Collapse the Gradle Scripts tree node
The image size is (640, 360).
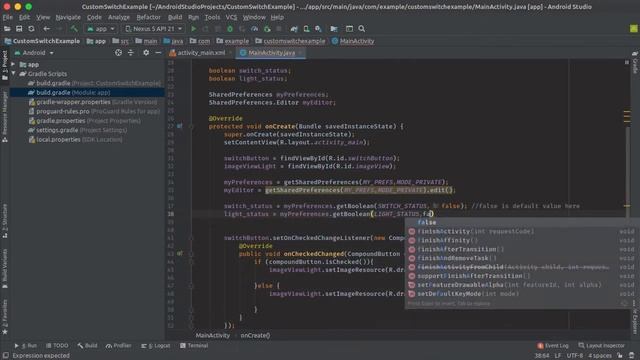[13, 74]
